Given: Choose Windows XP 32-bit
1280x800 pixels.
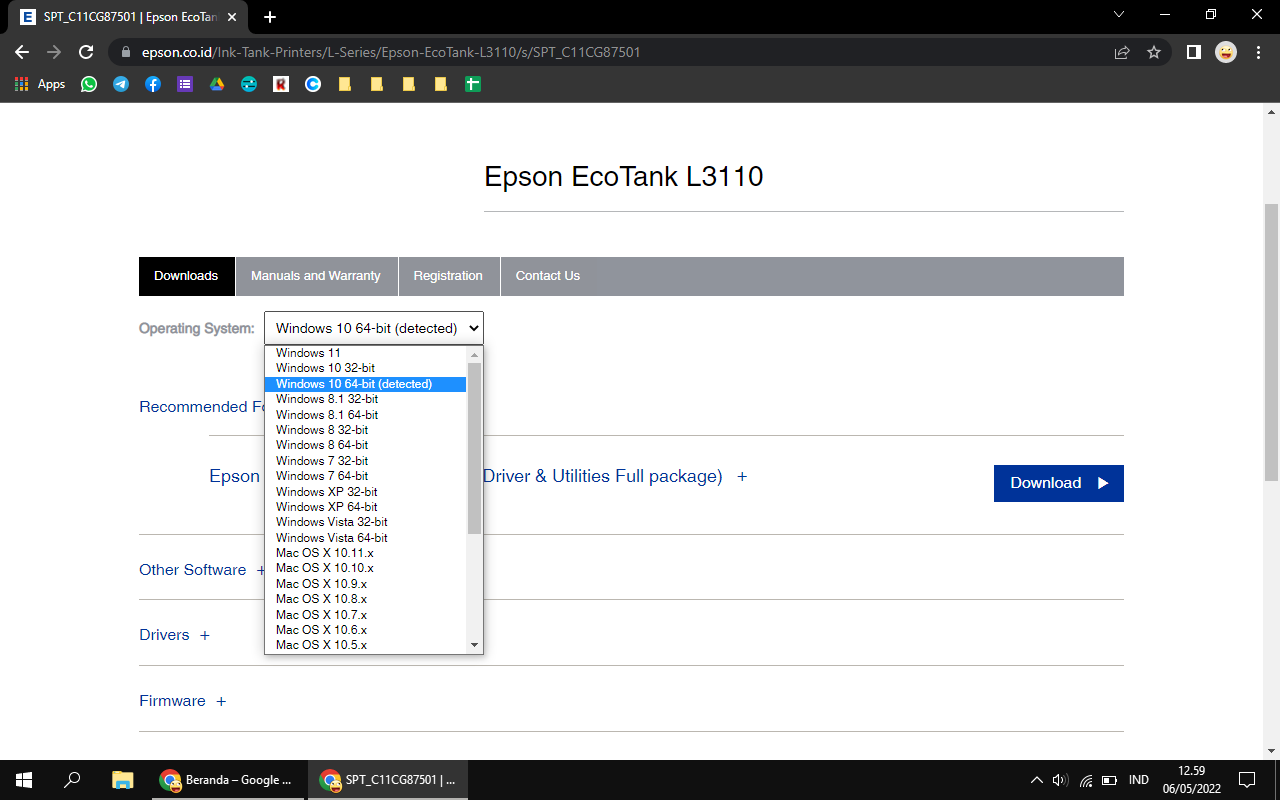Looking at the screenshot, I should (366, 492).
